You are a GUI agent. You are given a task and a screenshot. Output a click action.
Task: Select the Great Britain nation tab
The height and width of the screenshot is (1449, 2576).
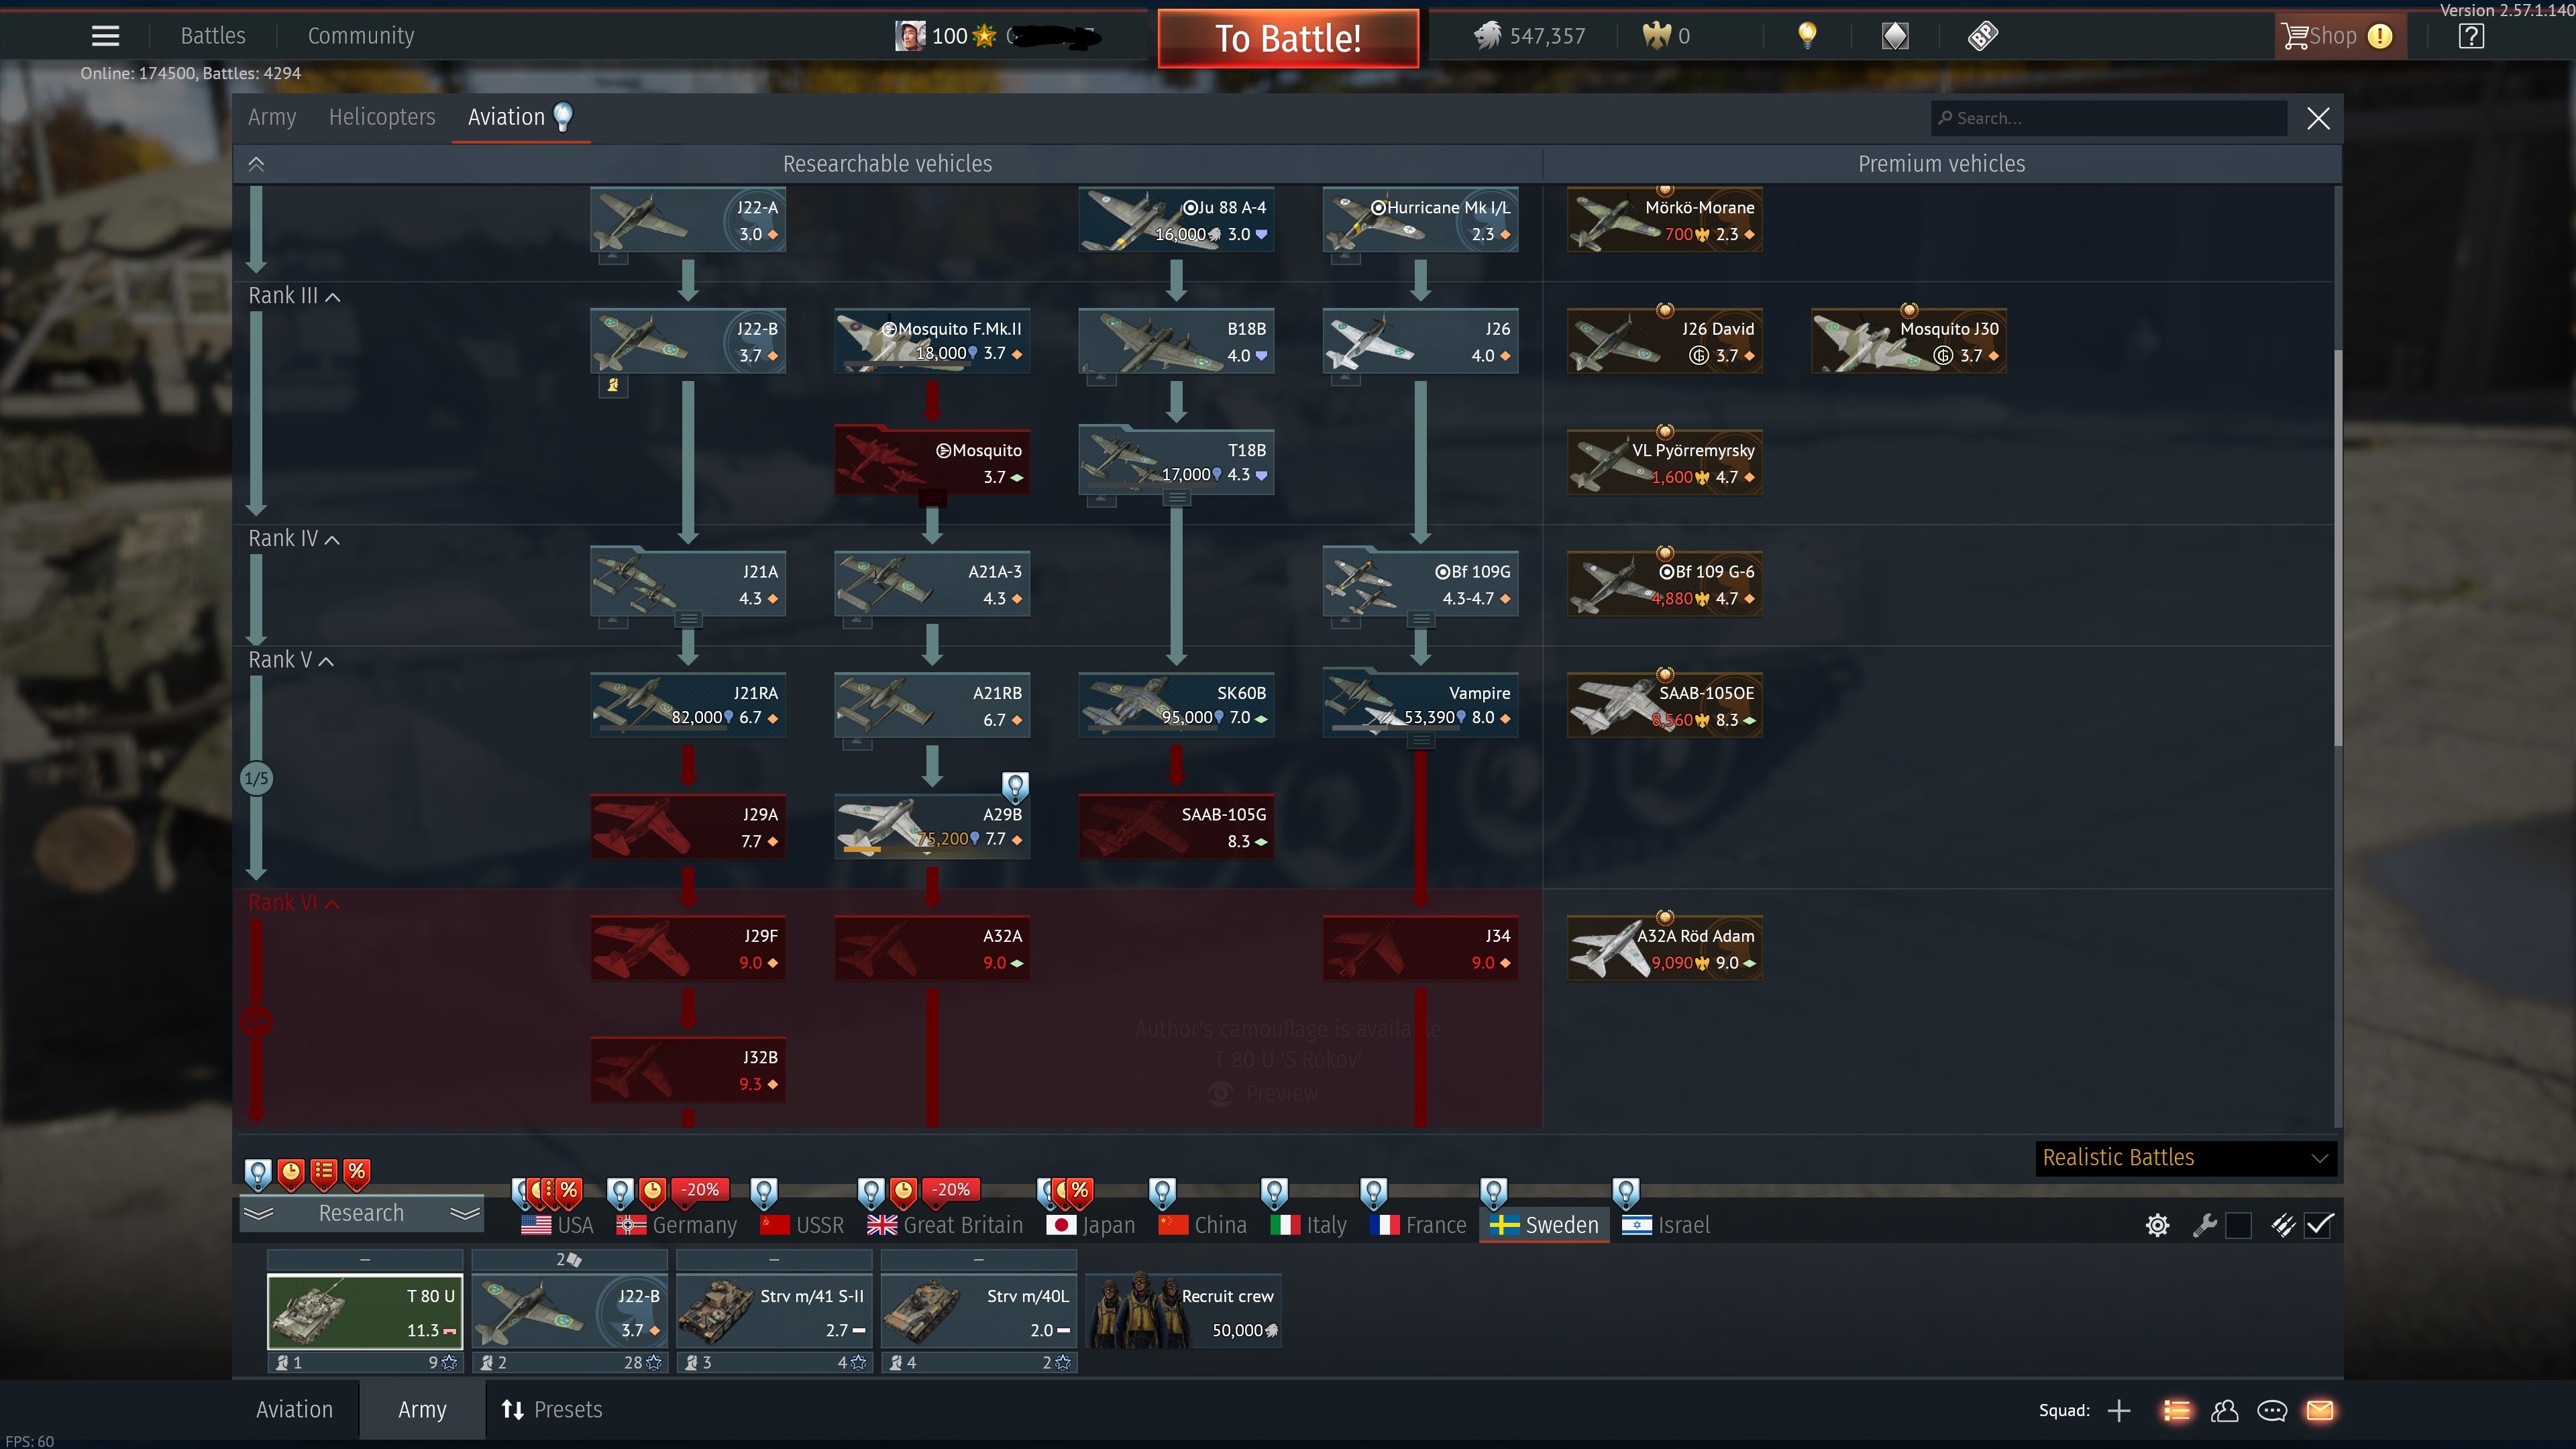[945, 1225]
